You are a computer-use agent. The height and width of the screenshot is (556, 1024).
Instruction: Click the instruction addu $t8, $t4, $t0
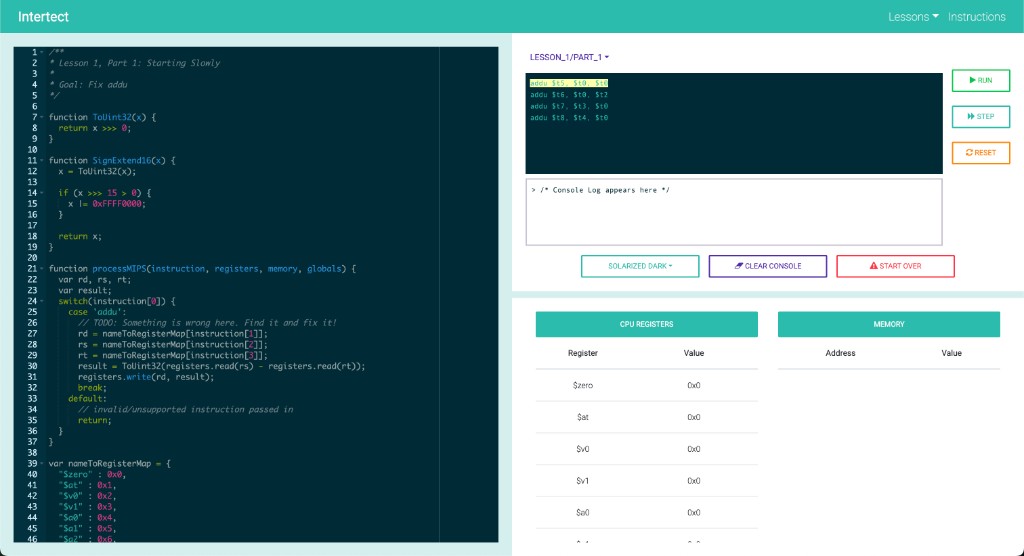pos(569,118)
